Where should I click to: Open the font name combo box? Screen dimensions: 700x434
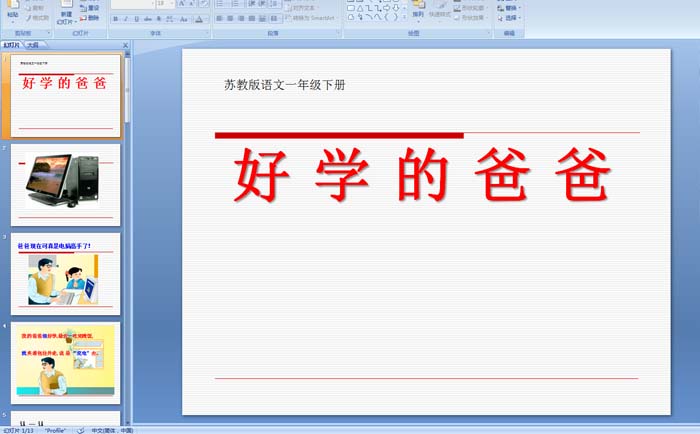coord(132,4)
